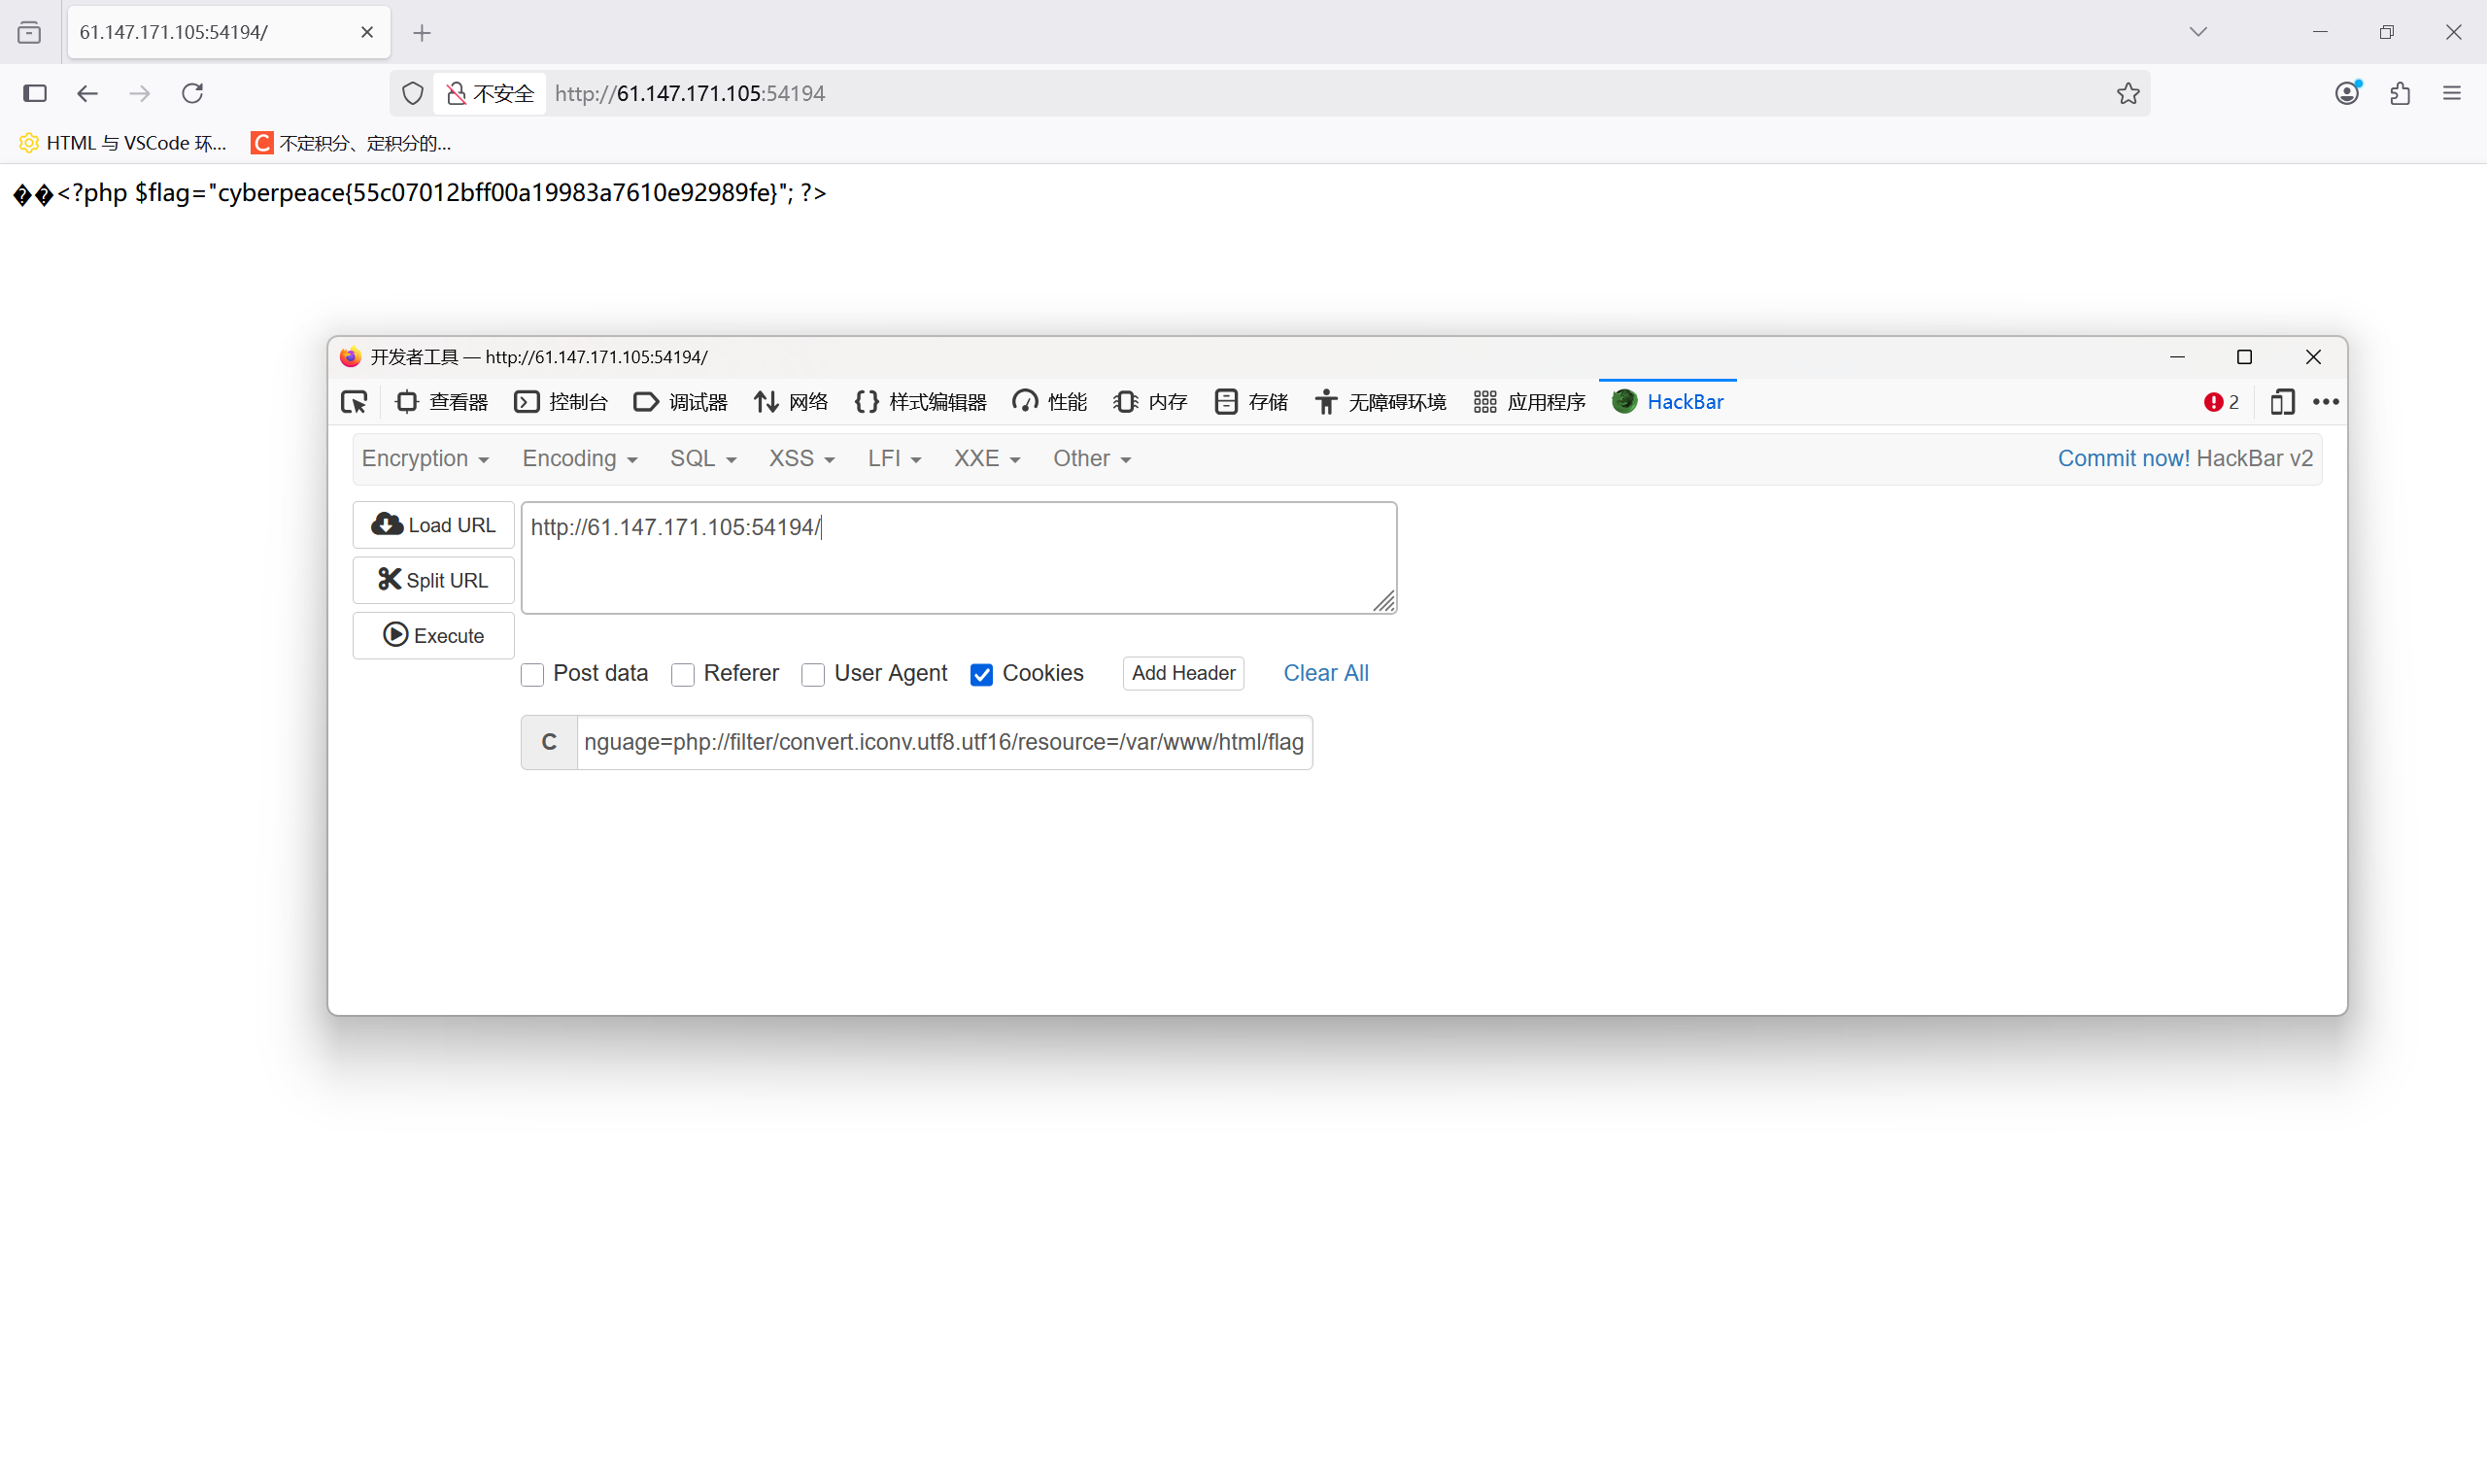Switch to the 控制台 console tab
The width and height of the screenshot is (2487, 1484).
point(561,402)
